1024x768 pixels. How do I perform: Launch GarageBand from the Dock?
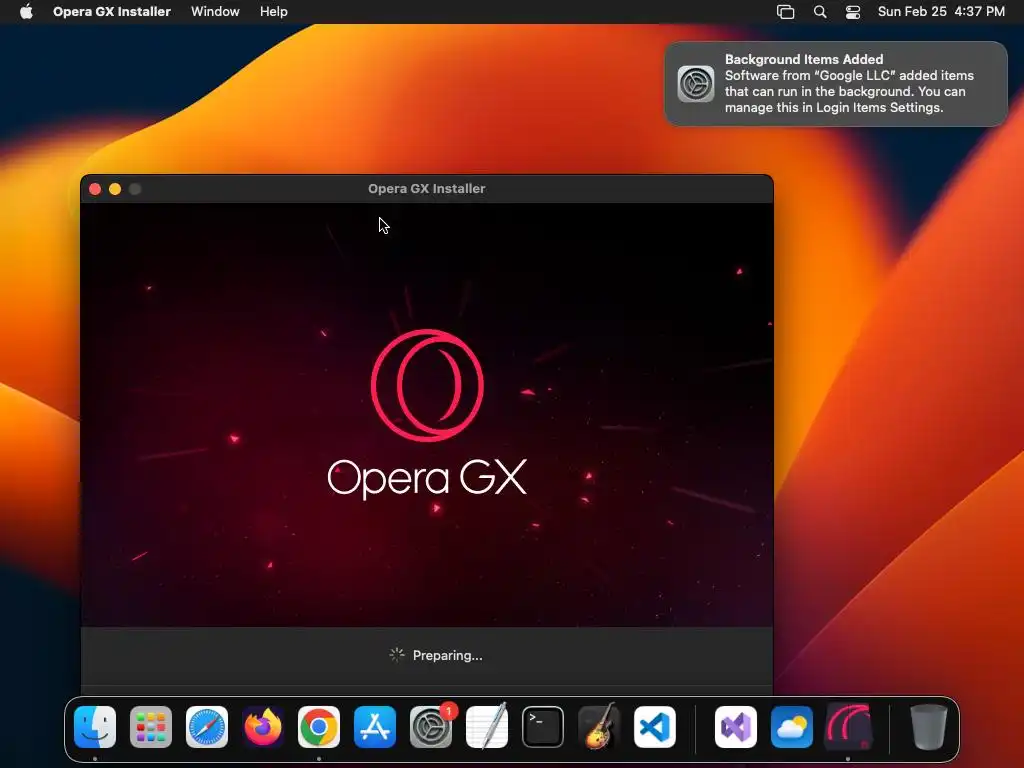tap(599, 727)
